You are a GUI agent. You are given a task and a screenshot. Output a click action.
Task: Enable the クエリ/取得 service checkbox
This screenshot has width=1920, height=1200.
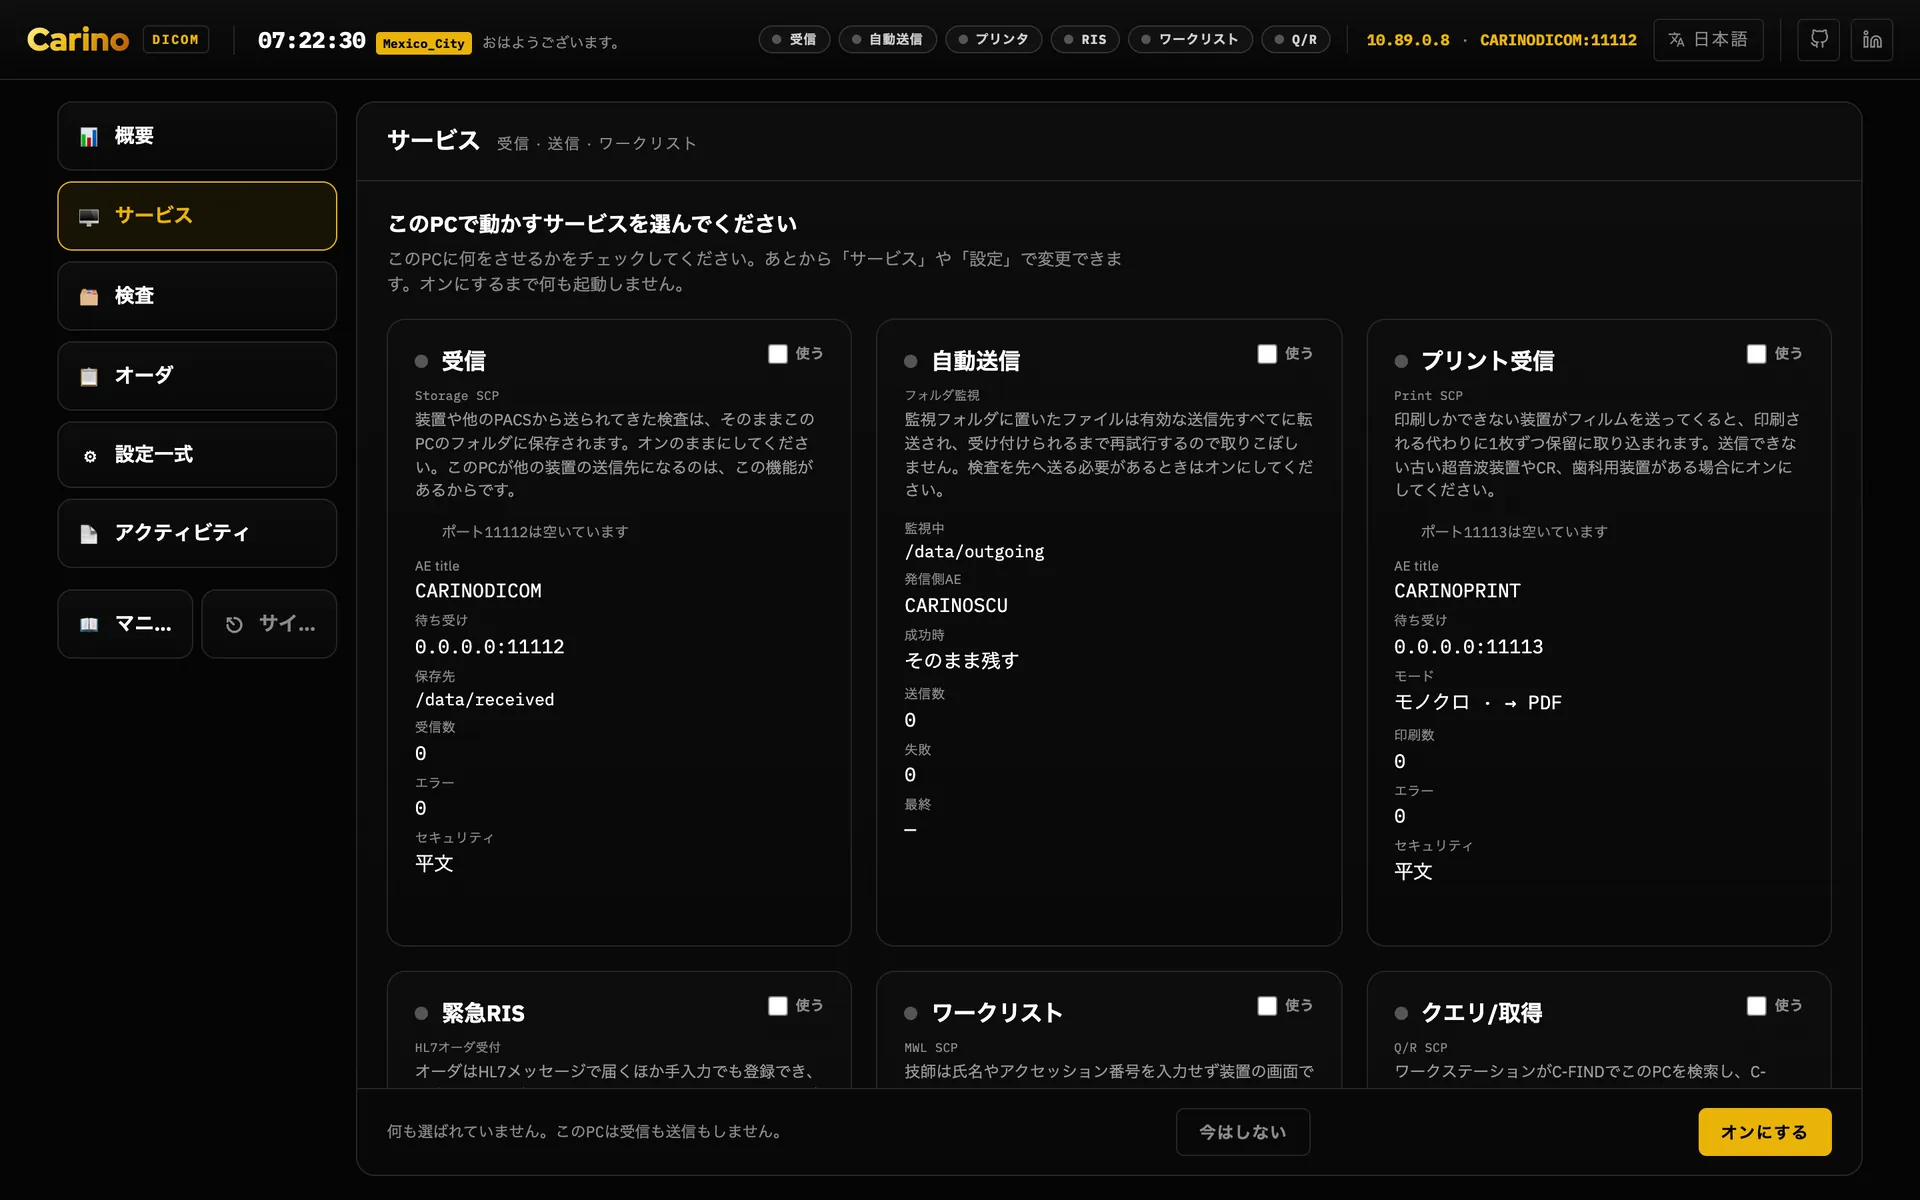point(1756,1006)
